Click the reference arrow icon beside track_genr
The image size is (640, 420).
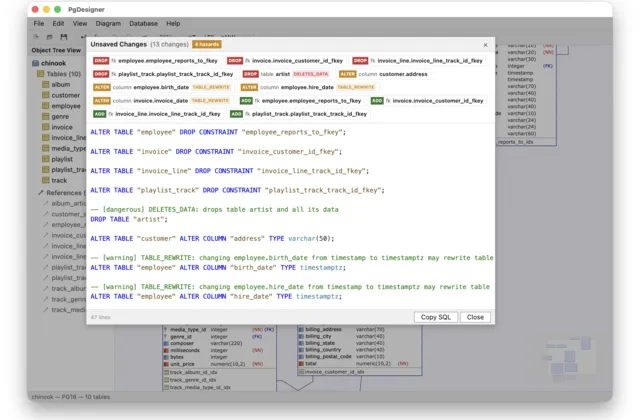[x=46, y=299]
